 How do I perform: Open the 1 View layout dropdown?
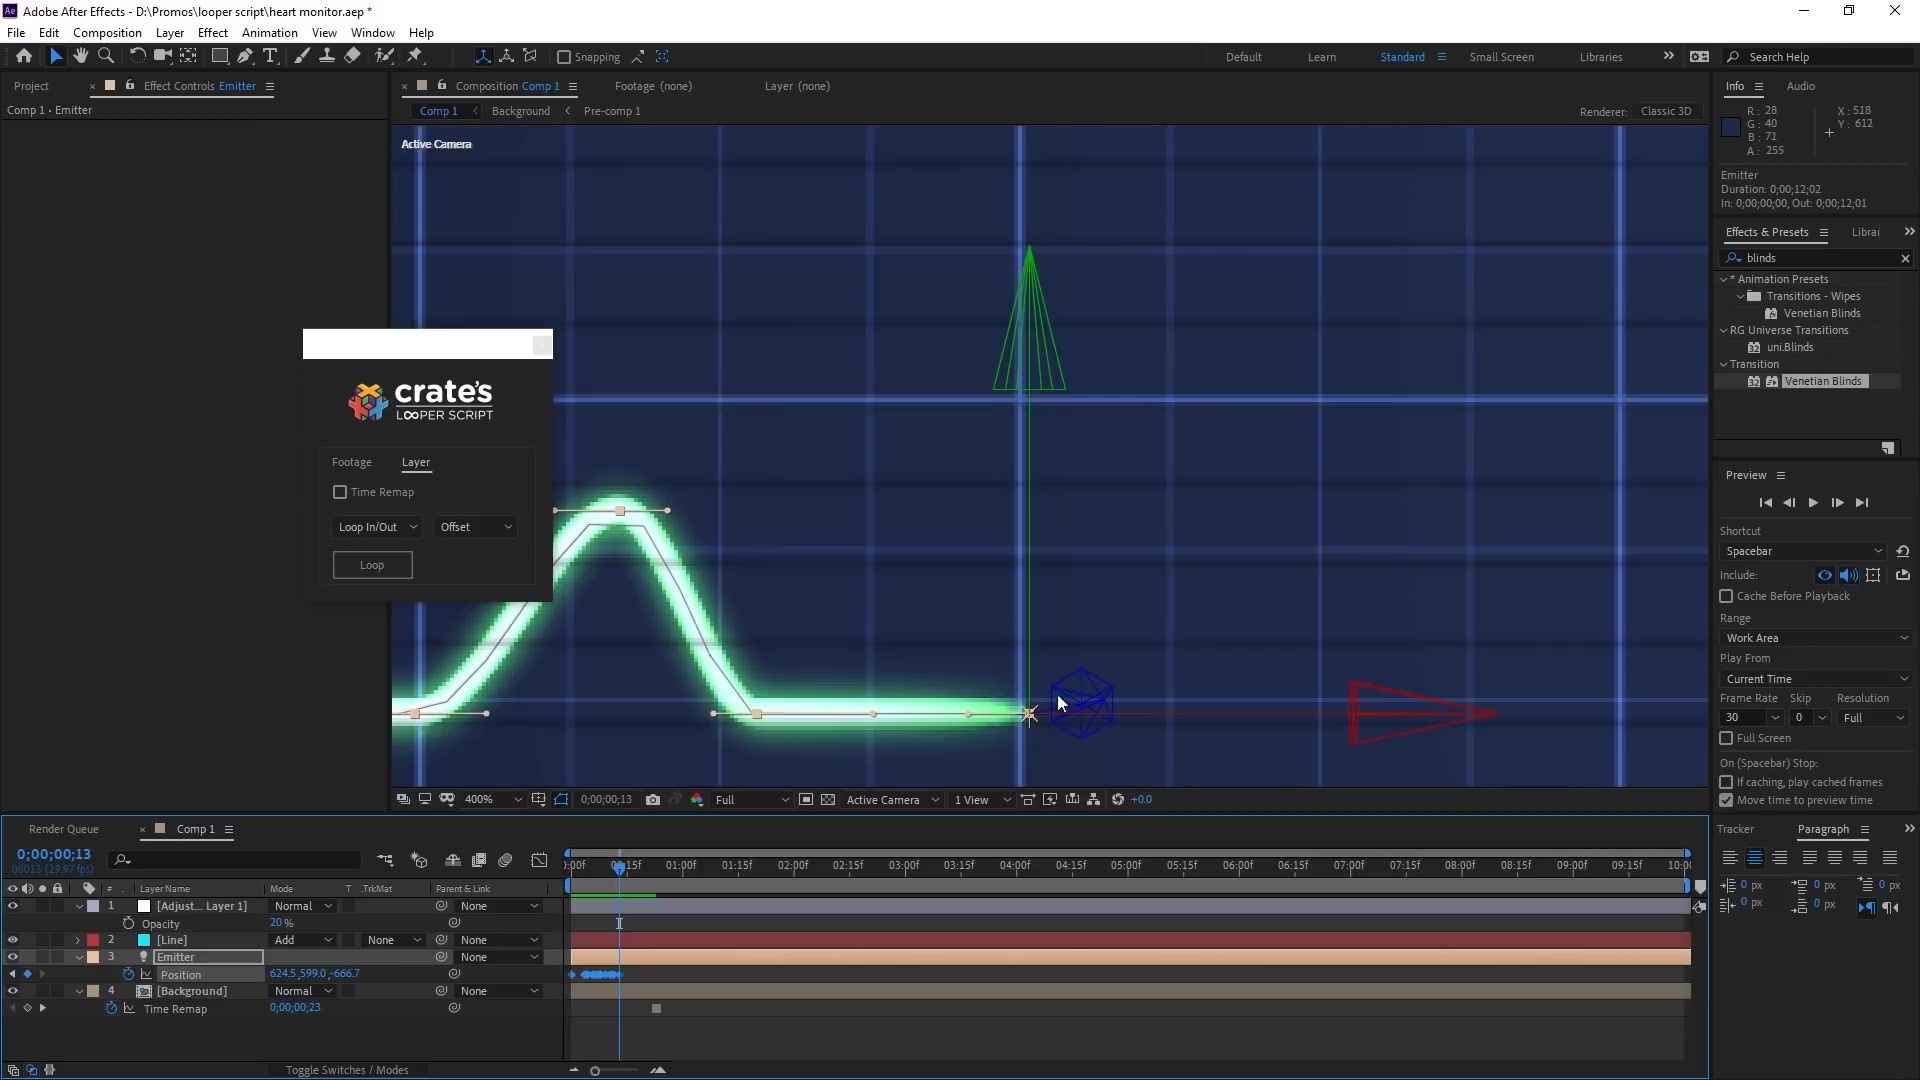click(982, 800)
